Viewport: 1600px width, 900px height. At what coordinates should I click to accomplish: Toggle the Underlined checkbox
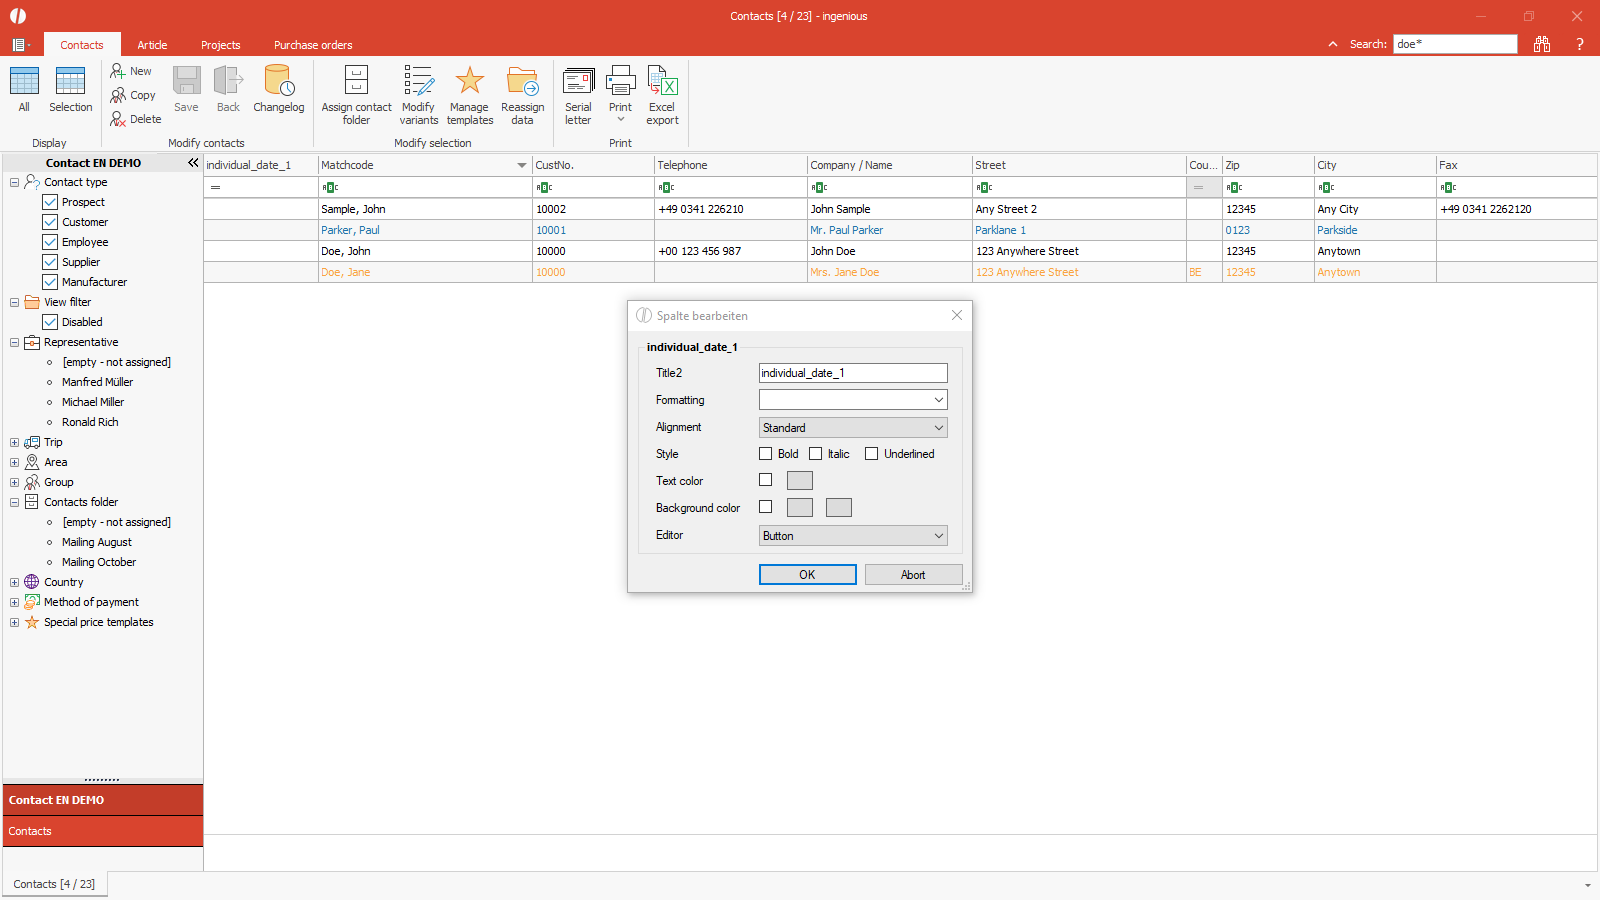pos(872,454)
